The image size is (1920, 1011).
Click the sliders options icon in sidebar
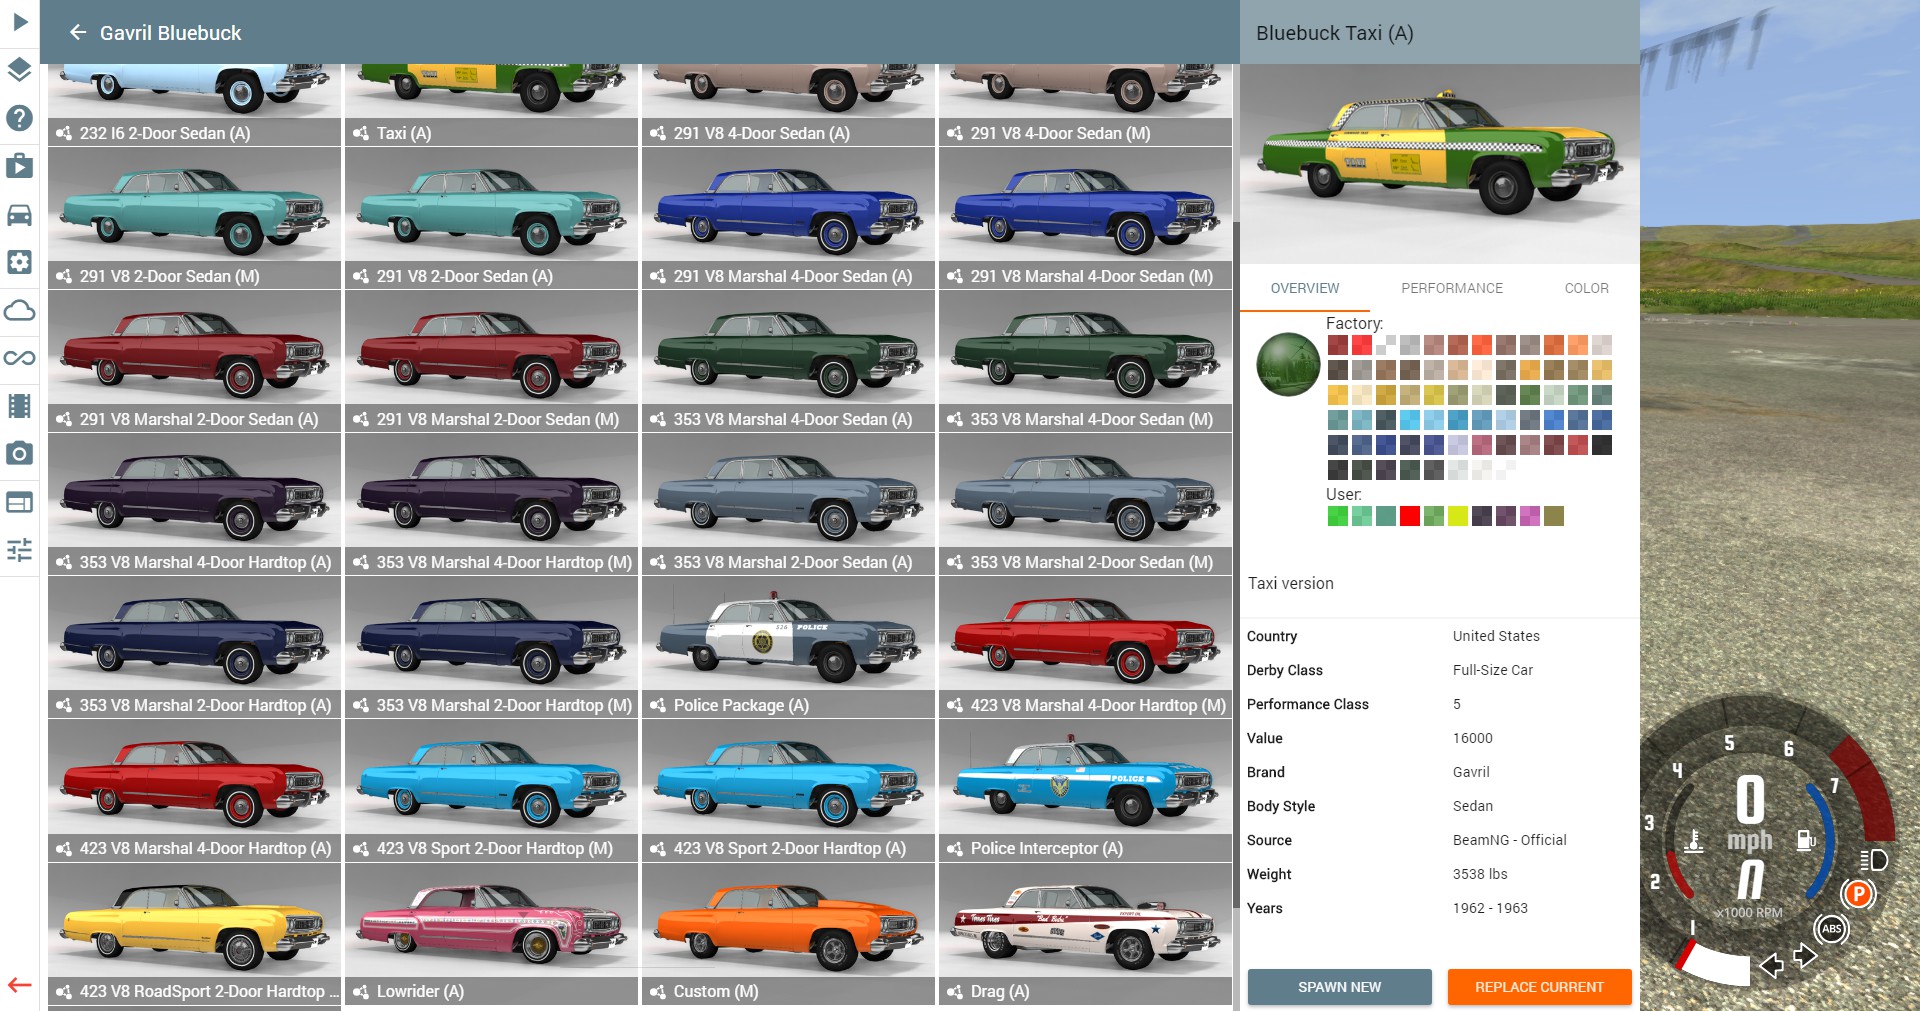tap(20, 550)
